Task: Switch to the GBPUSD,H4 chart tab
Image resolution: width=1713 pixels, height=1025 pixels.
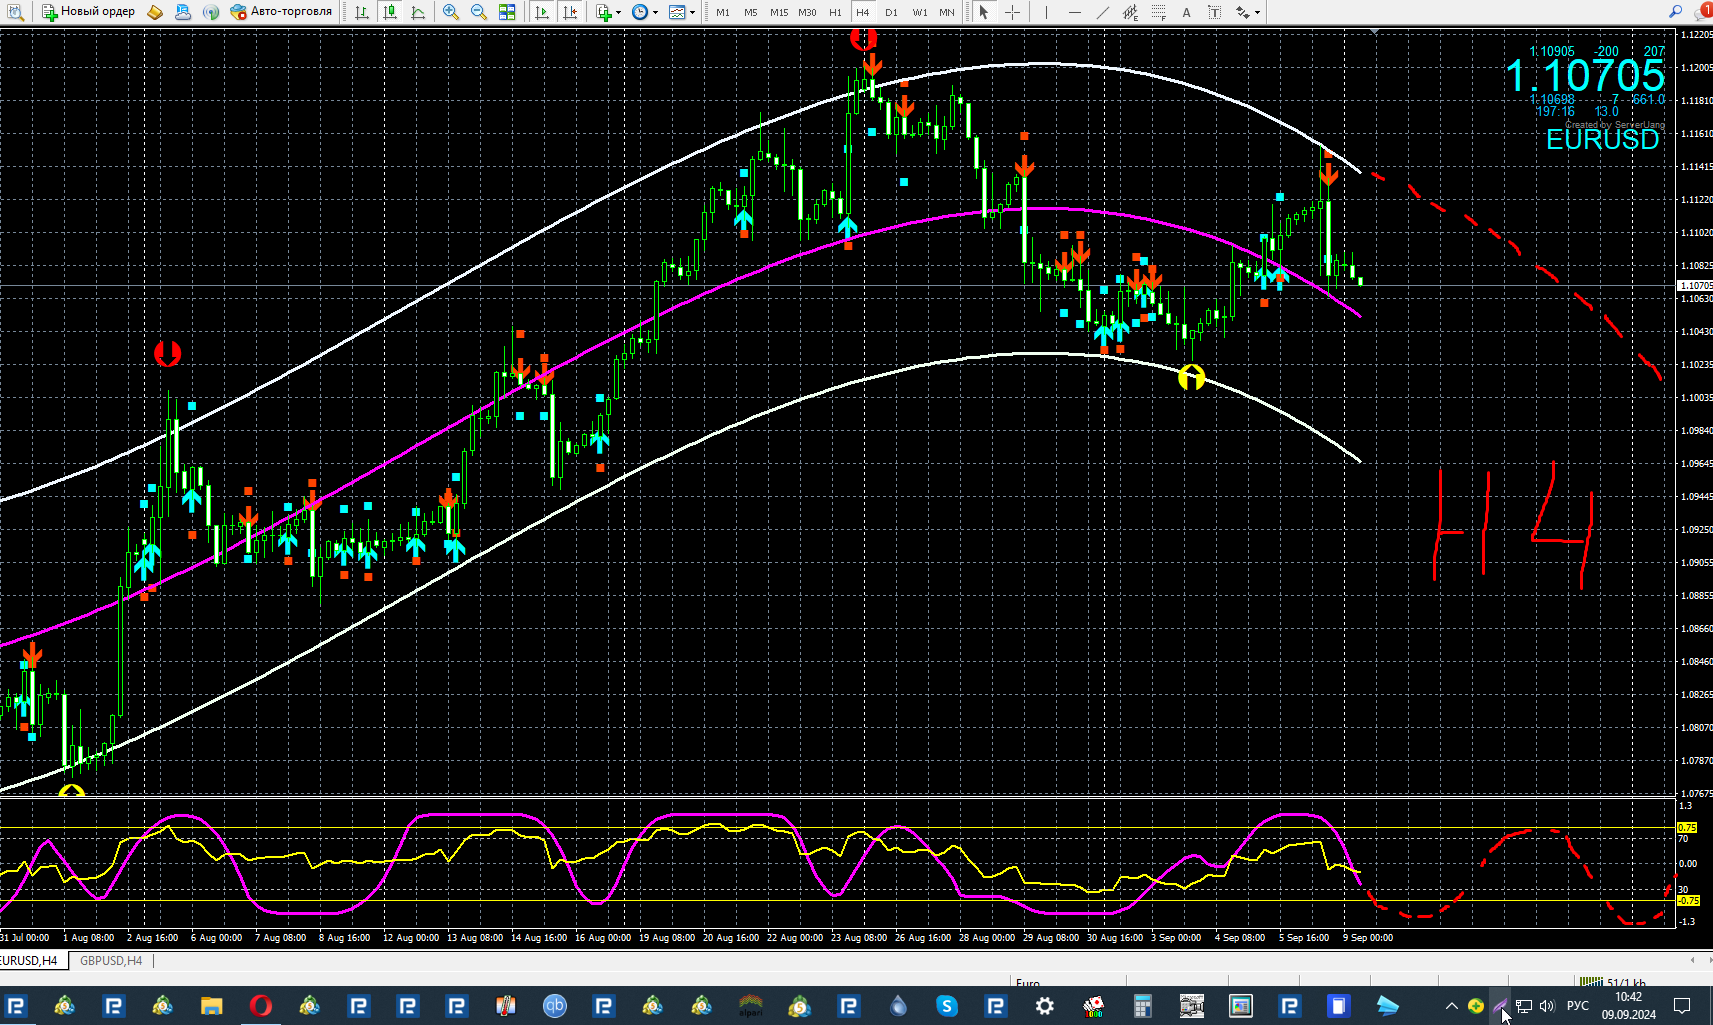Action: point(111,961)
